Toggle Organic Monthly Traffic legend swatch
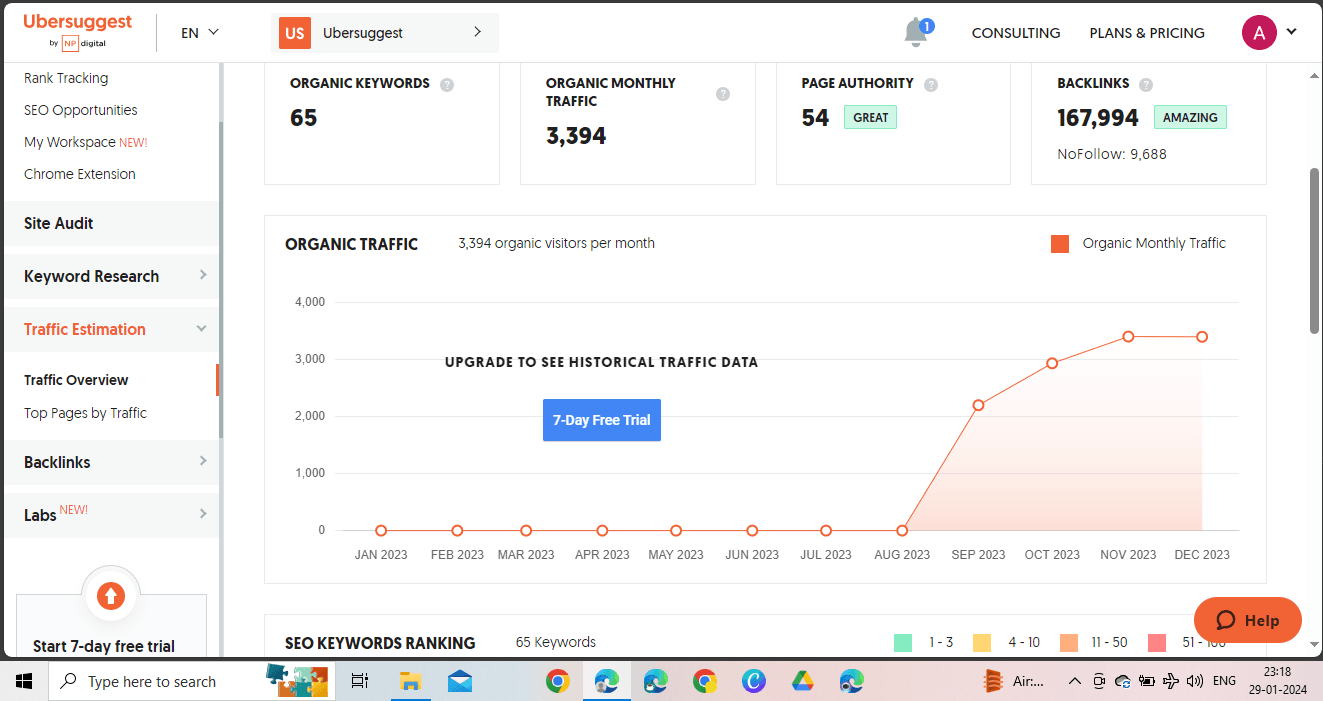The height and width of the screenshot is (701, 1323). pyautogui.click(x=1060, y=244)
